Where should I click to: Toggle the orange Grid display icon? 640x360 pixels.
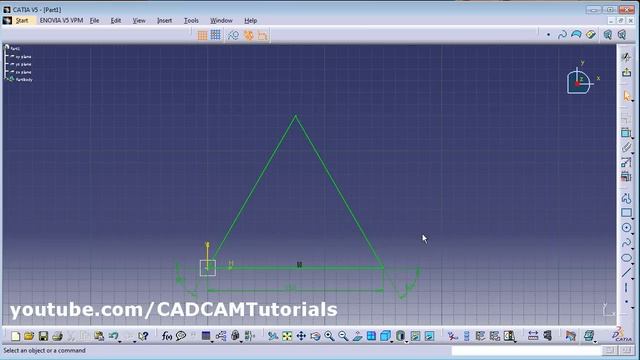(x=202, y=36)
